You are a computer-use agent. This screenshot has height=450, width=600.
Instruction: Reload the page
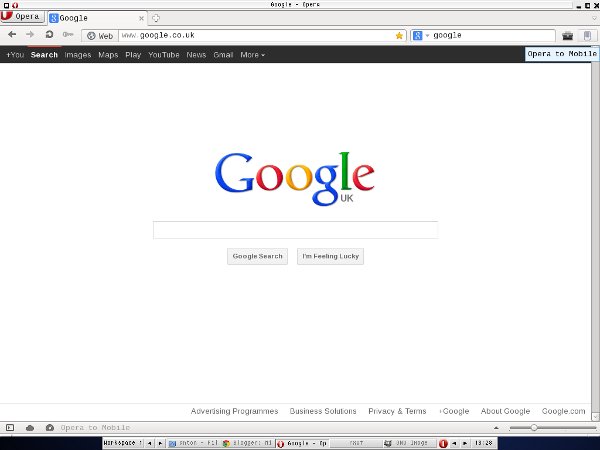coord(49,35)
